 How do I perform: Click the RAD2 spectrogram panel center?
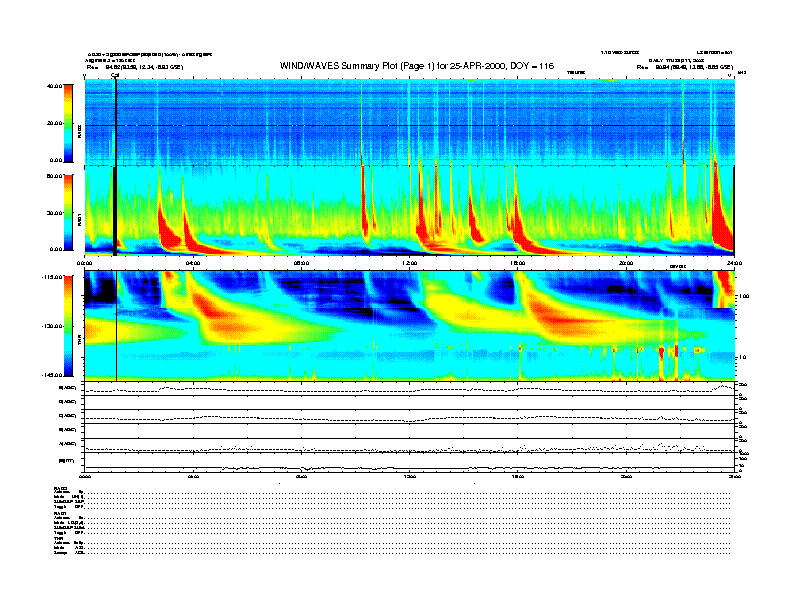coord(409,122)
